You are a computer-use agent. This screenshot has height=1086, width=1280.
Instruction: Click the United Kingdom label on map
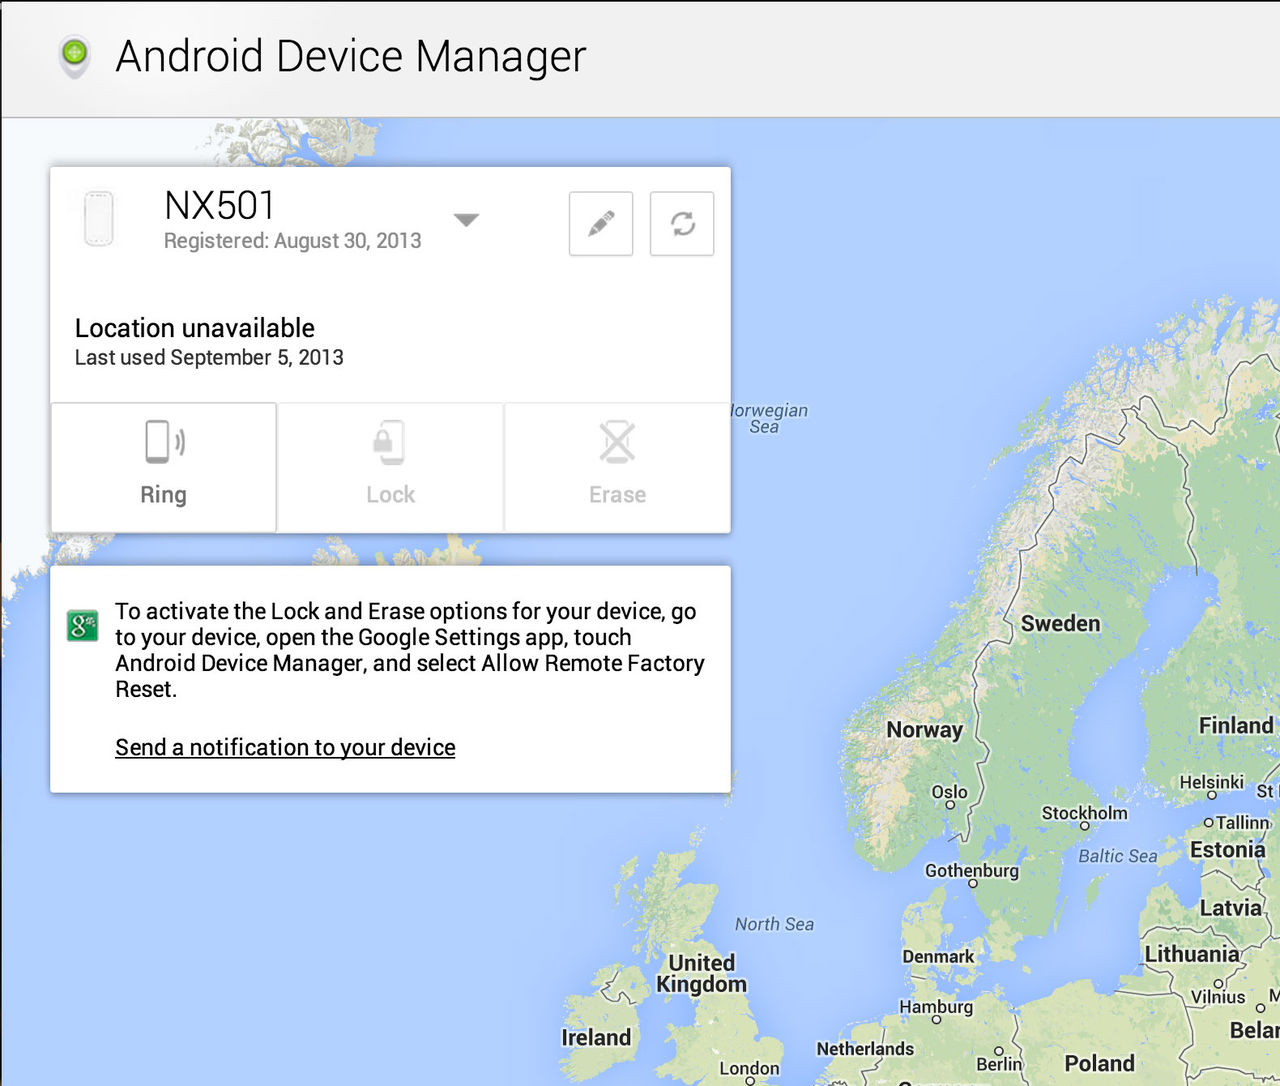[x=701, y=973]
